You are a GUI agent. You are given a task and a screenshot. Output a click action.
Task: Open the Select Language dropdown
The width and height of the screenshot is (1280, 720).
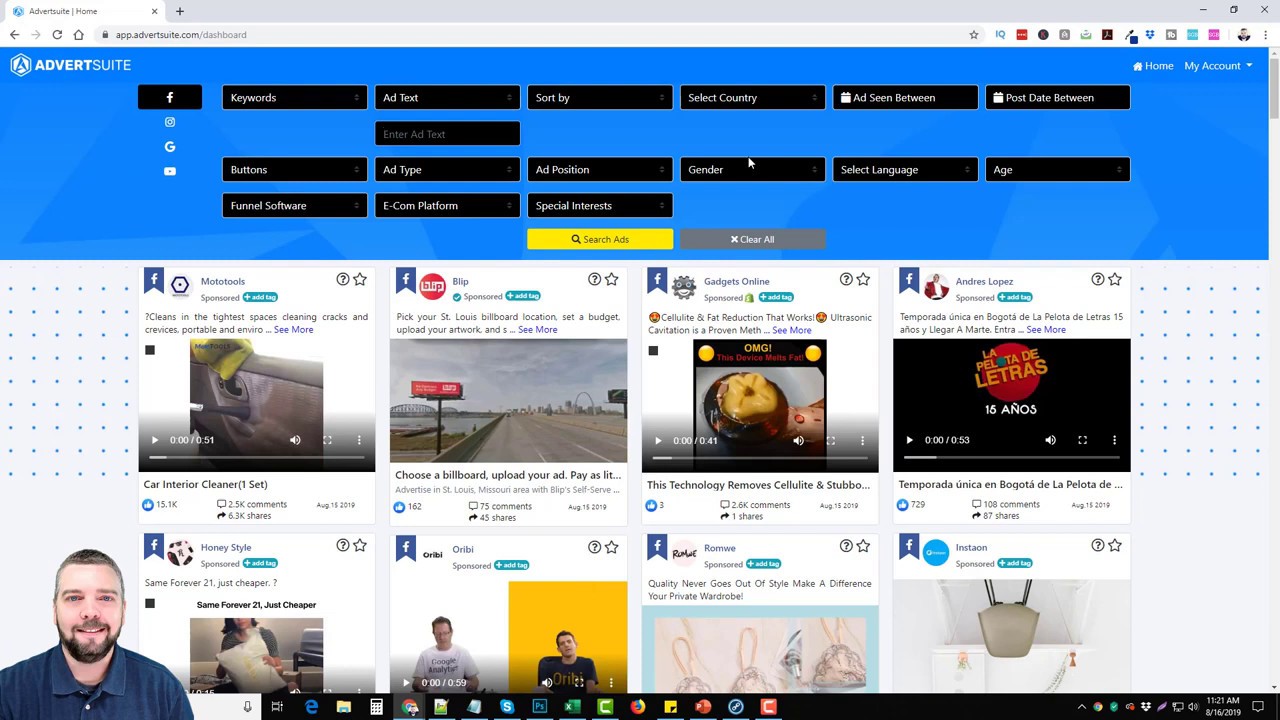(905, 169)
